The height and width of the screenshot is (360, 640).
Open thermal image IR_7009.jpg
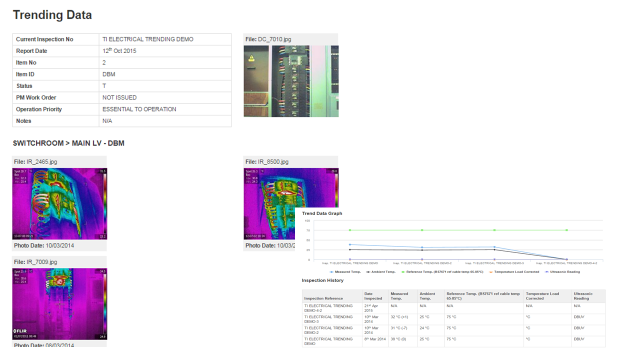tap(60, 304)
